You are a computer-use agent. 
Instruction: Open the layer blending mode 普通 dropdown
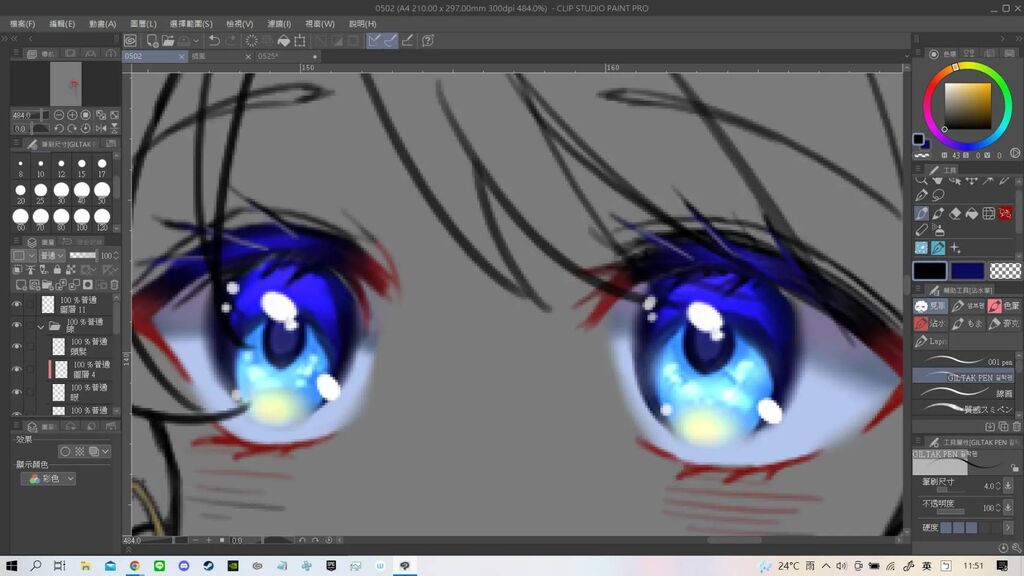52,255
